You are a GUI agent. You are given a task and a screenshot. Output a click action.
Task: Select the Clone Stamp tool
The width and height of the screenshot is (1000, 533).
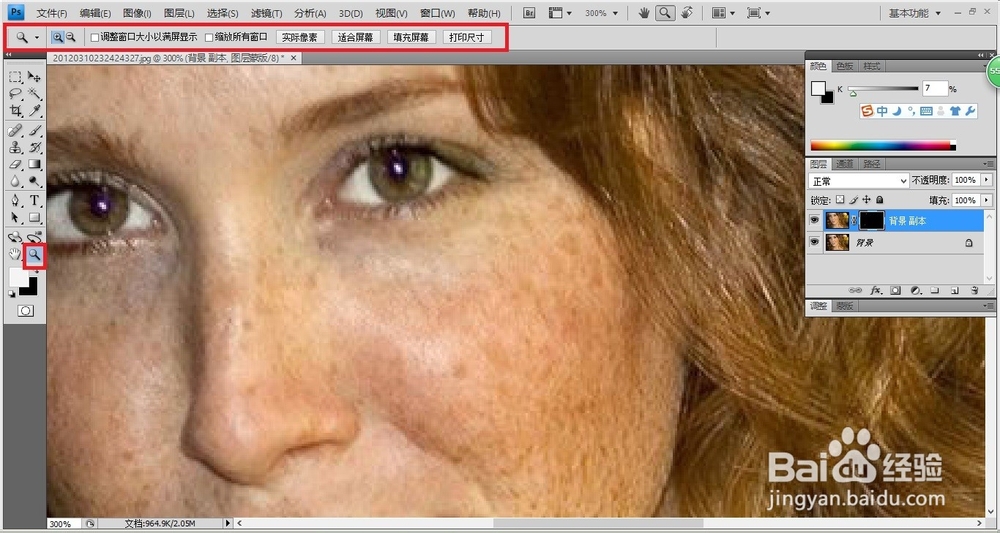pos(15,148)
